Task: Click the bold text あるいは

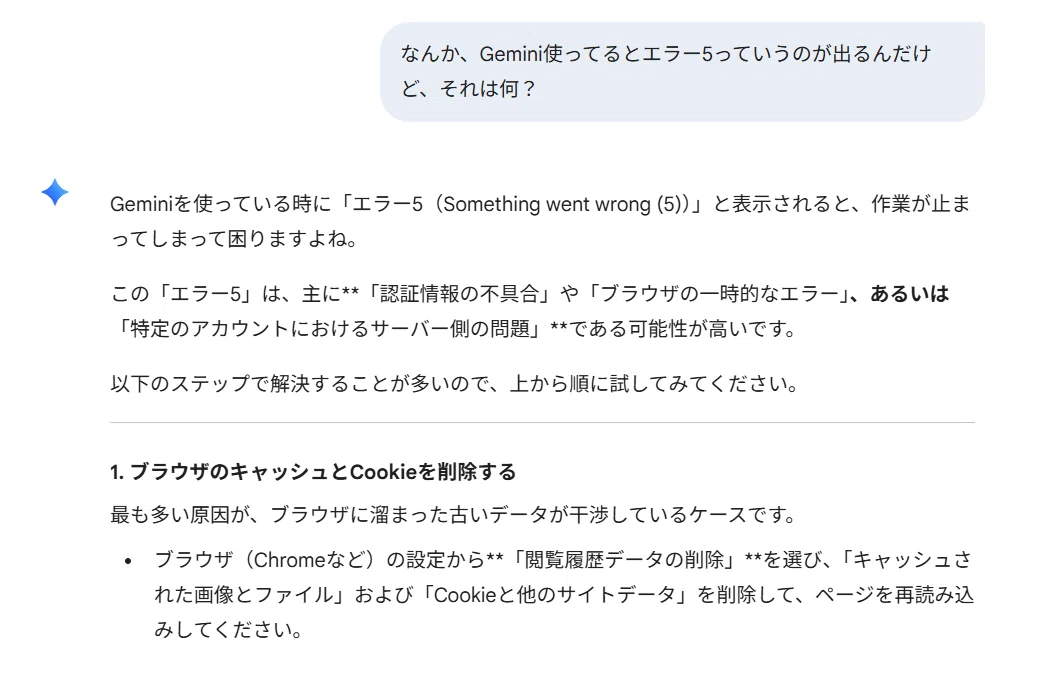Action: click(x=909, y=293)
